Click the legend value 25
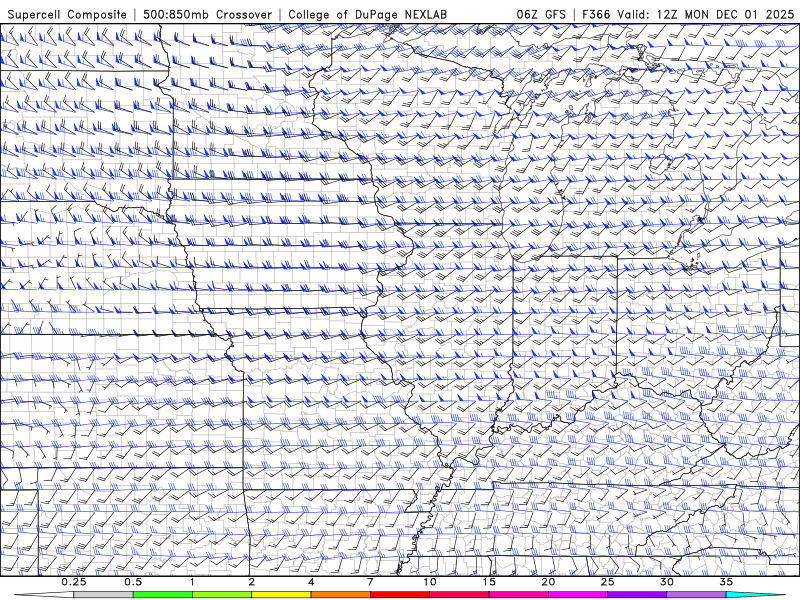This screenshot has width=800, height=600. pos(608,582)
